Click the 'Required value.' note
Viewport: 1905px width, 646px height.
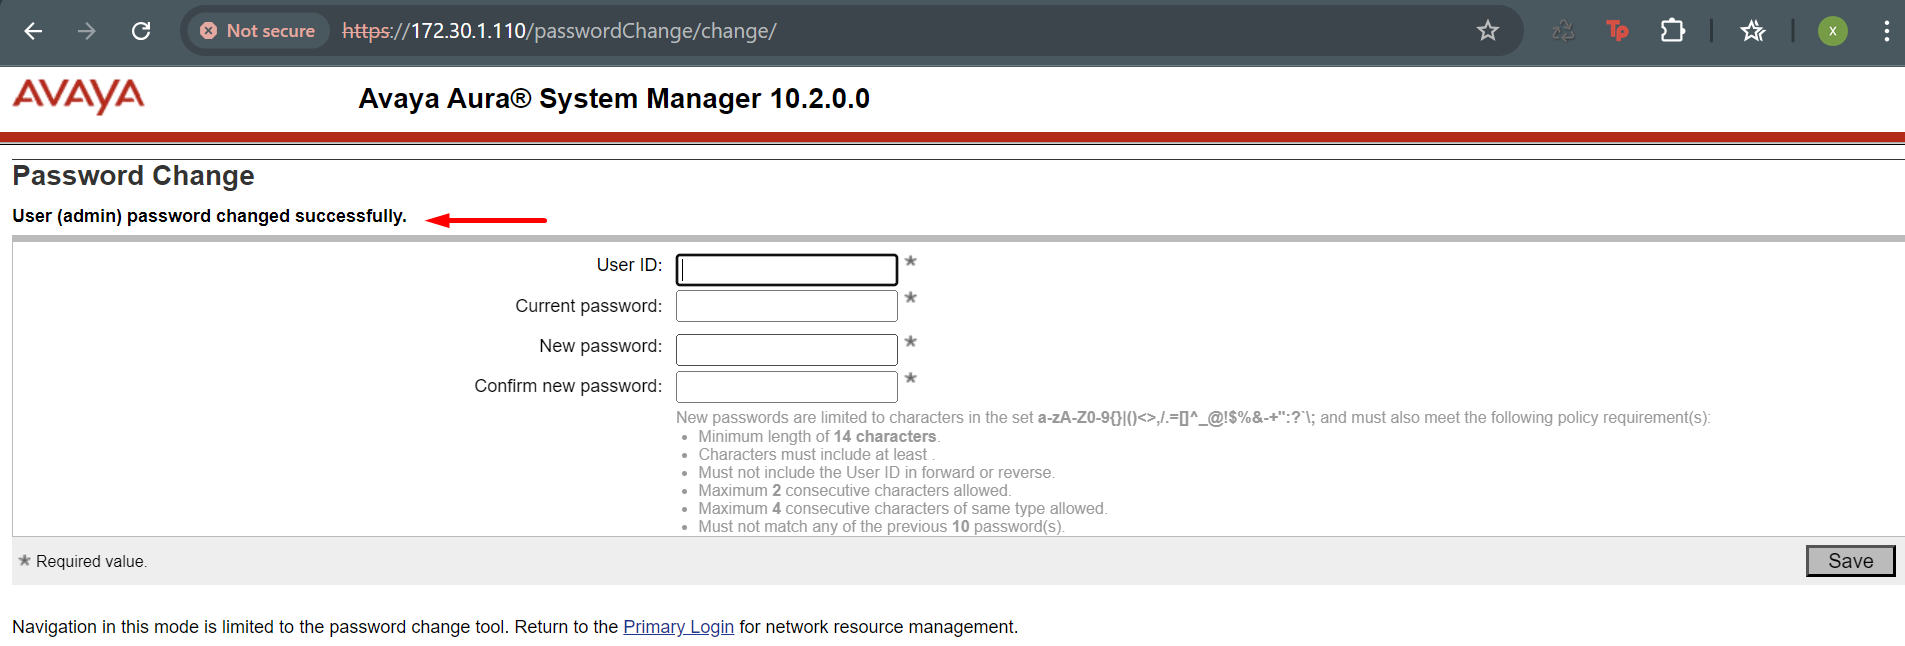tap(91, 562)
